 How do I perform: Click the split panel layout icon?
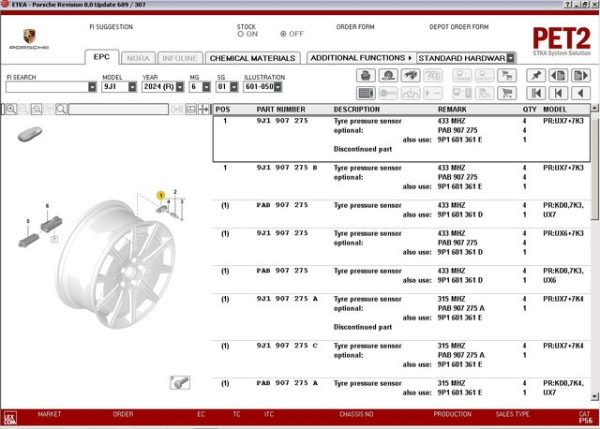(191, 109)
